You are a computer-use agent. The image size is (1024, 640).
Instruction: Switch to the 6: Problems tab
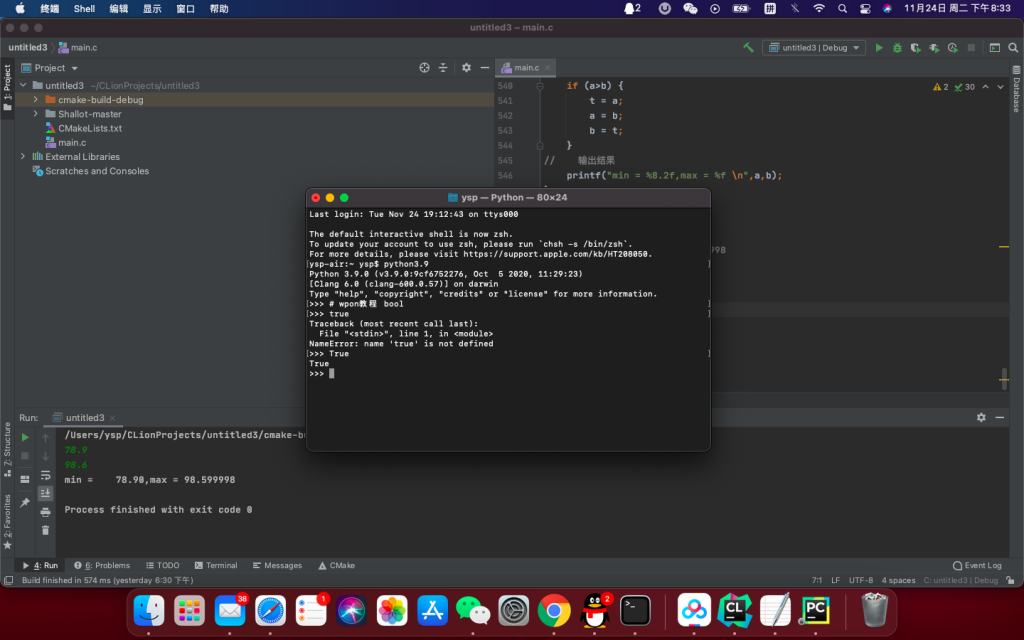[x=100, y=565]
